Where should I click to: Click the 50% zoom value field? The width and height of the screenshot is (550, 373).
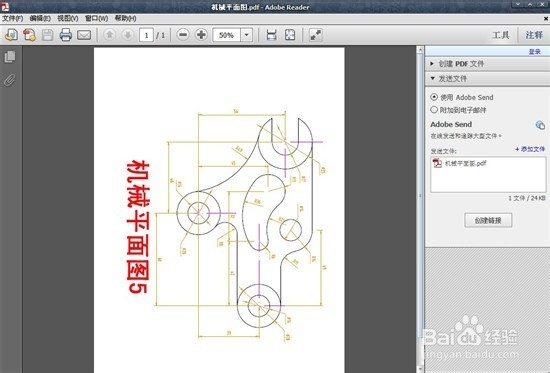pyautogui.click(x=226, y=35)
